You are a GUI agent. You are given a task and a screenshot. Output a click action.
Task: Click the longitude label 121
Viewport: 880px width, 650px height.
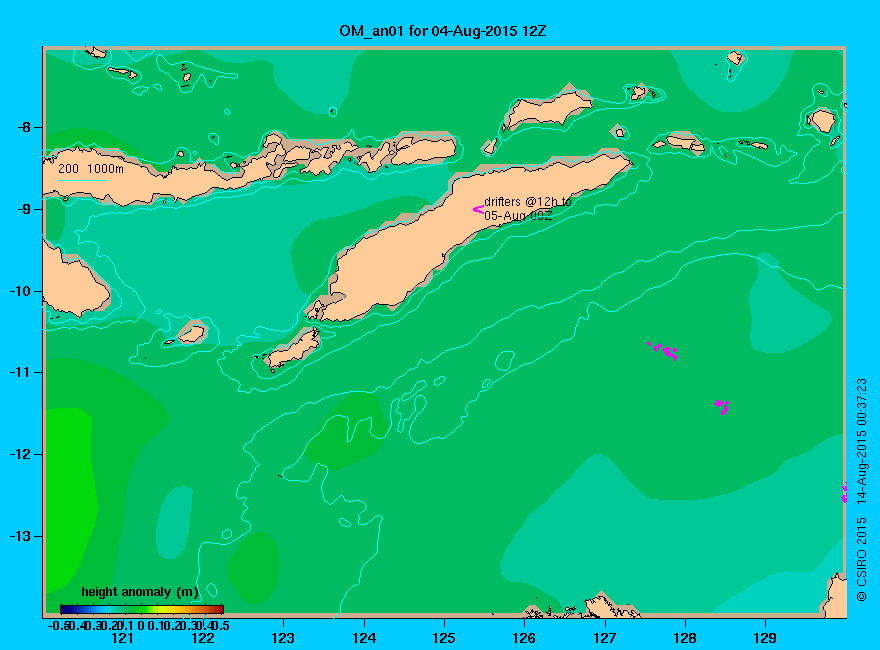coord(122,638)
